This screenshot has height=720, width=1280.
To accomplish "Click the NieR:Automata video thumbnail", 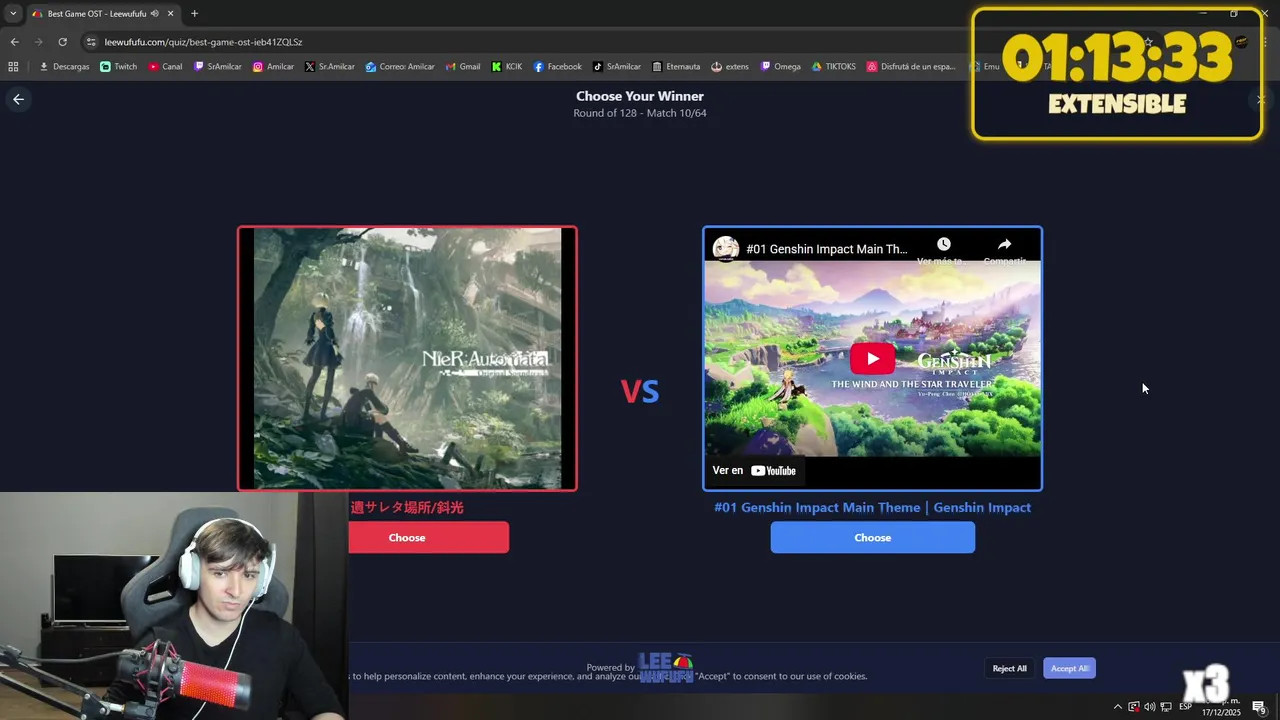I will tap(407, 358).
